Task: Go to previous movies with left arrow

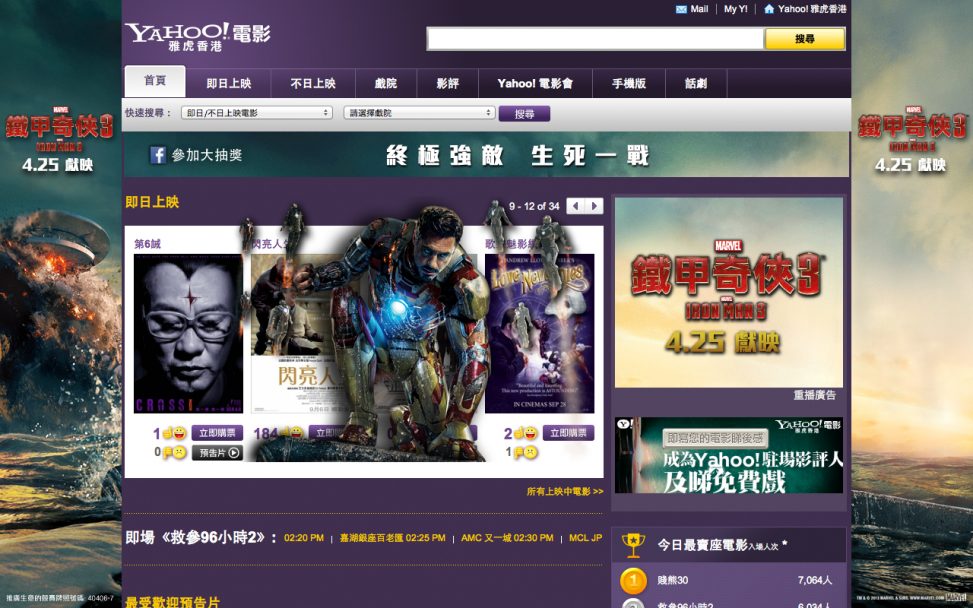Action: pyautogui.click(x=576, y=206)
